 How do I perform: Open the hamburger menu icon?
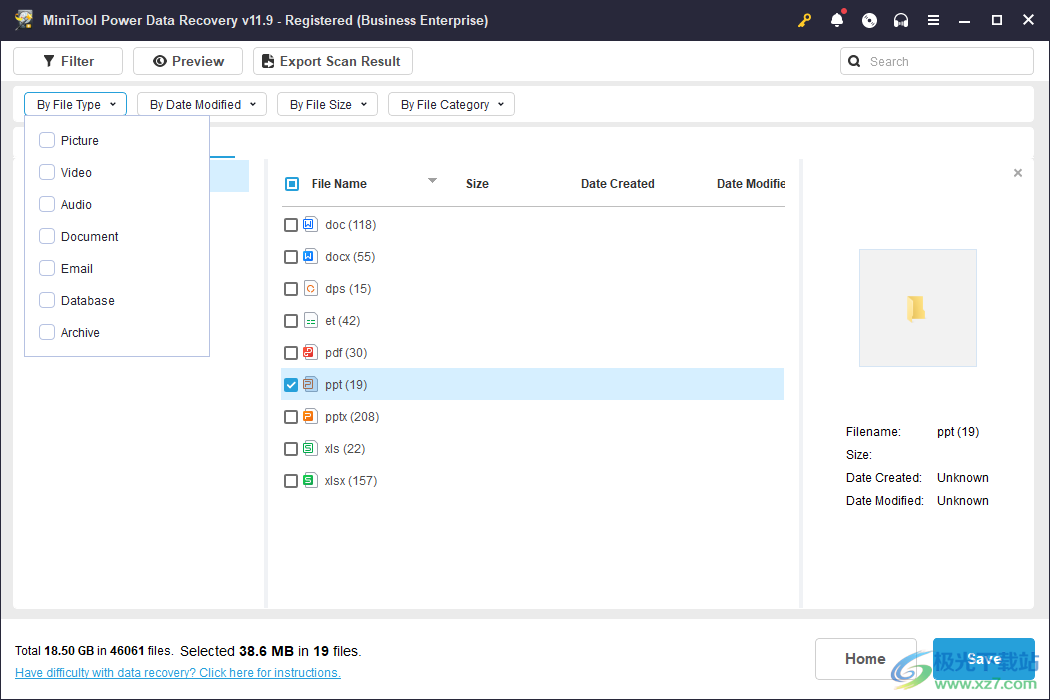pyautogui.click(x=933, y=21)
